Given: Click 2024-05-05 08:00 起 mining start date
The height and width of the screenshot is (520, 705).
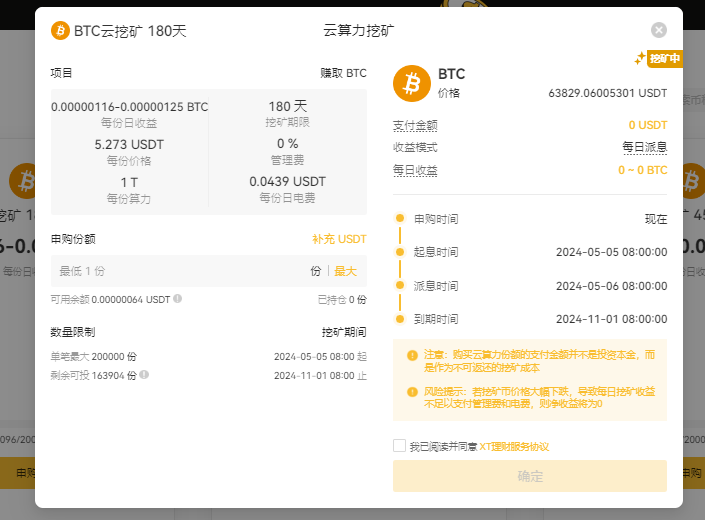Looking at the screenshot, I should pyautogui.click(x=321, y=356).
